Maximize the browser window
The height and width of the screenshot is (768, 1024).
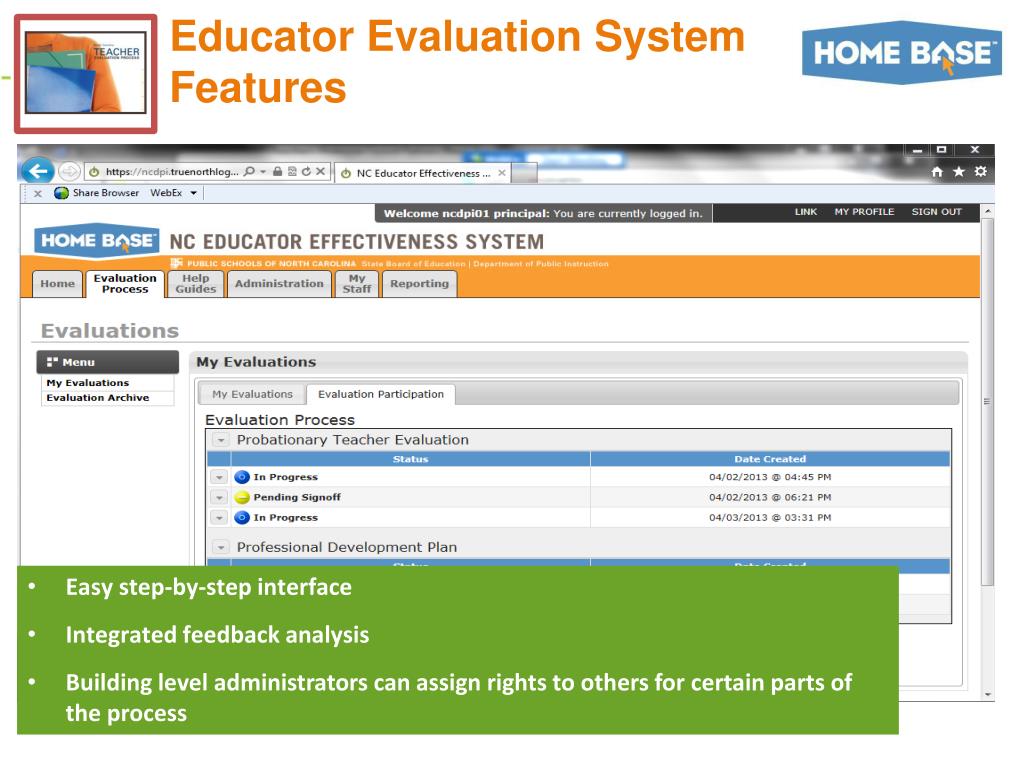(x=941, y=150)
